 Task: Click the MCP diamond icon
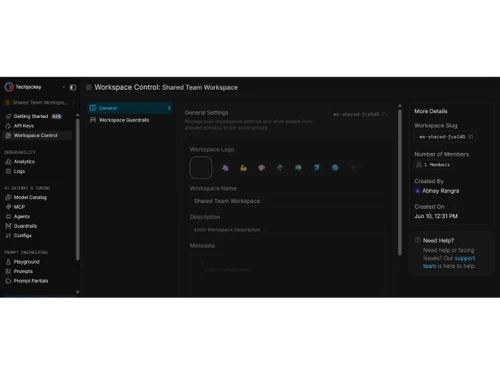(x=8, y=207)
